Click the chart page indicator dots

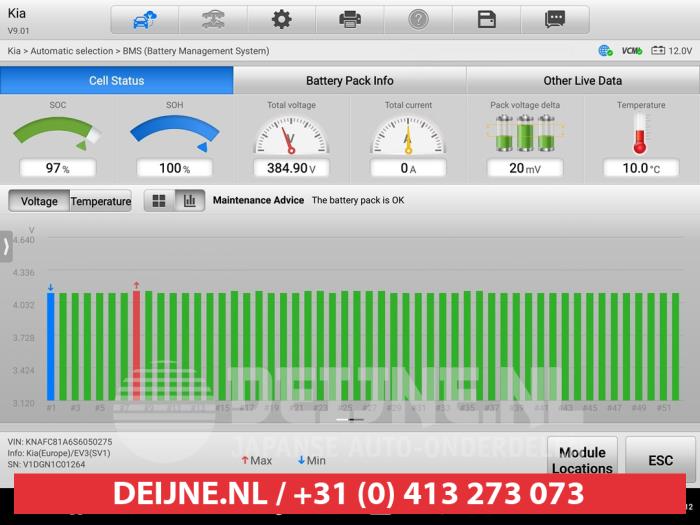tap(350, 420)
